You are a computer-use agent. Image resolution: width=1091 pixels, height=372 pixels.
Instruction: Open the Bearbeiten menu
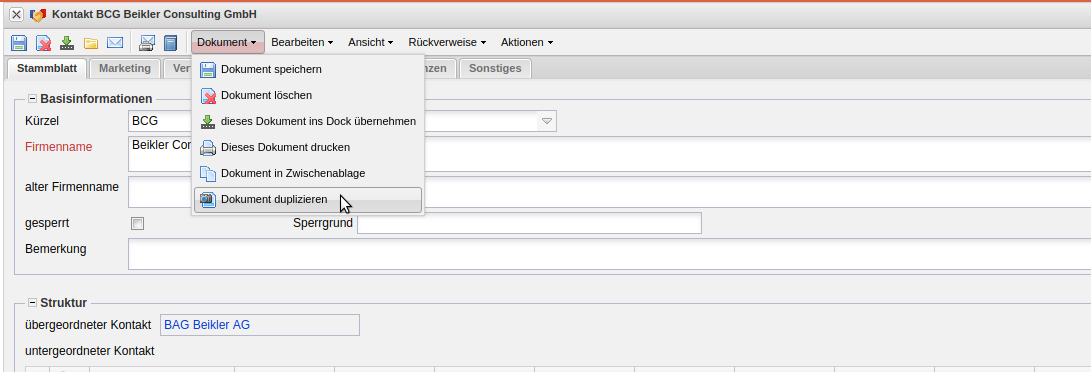click(x=302, y=42)
